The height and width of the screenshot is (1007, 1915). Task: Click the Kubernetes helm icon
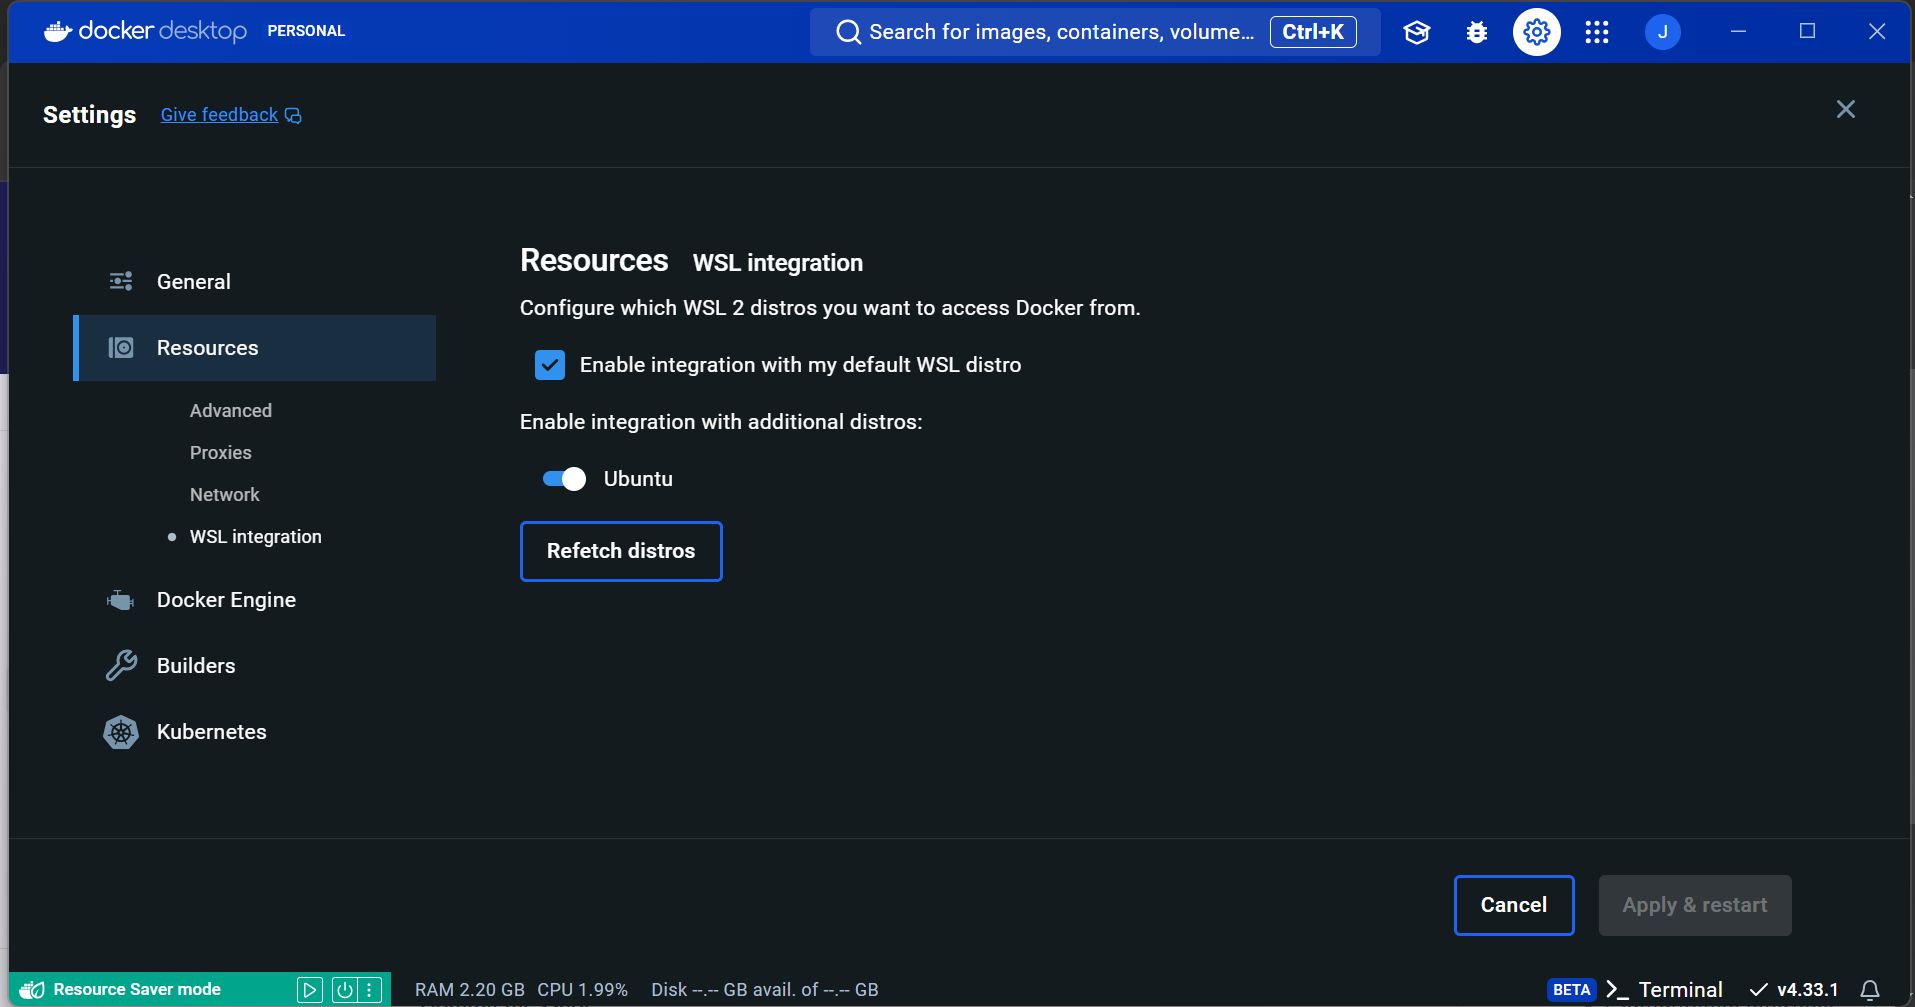pos(121,732)
